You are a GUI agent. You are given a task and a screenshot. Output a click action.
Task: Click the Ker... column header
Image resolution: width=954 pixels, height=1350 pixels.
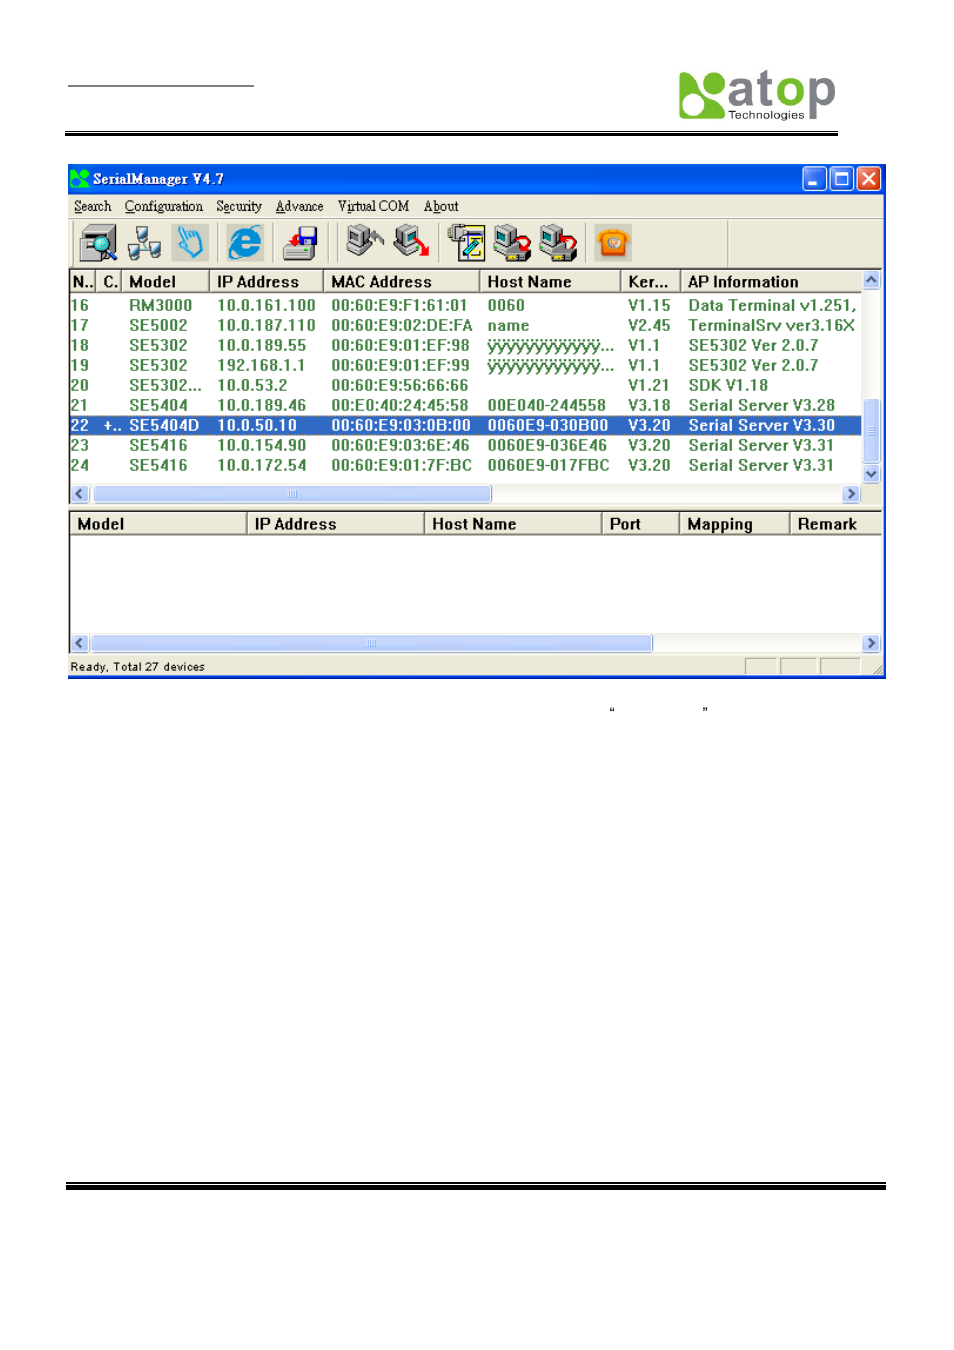[651, 281]
